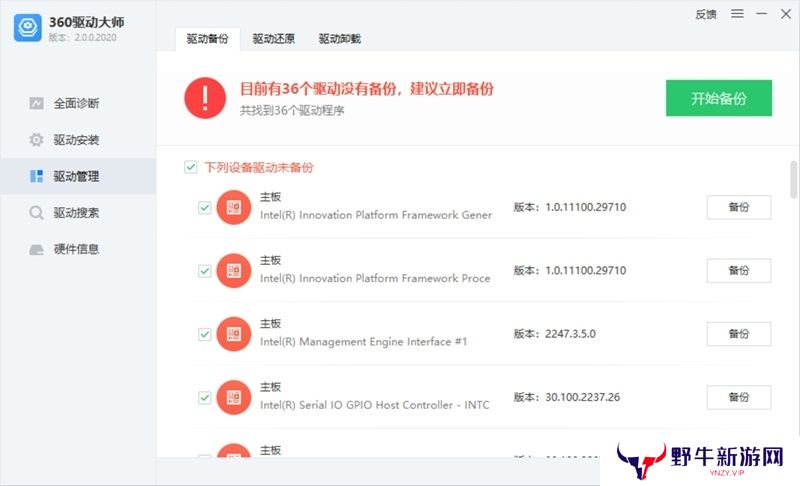The image size is (800, 486).
Task: Click the red exclamation warning icon
Action: pos(205,98)
